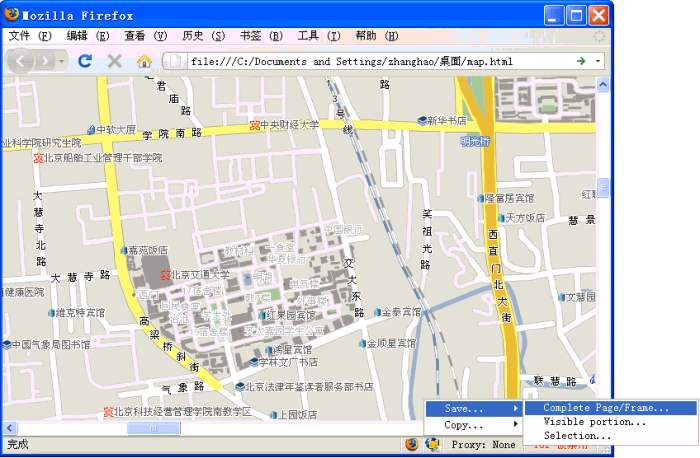Choose Visible portion... option
700x458 pixels.
[610, 421]
